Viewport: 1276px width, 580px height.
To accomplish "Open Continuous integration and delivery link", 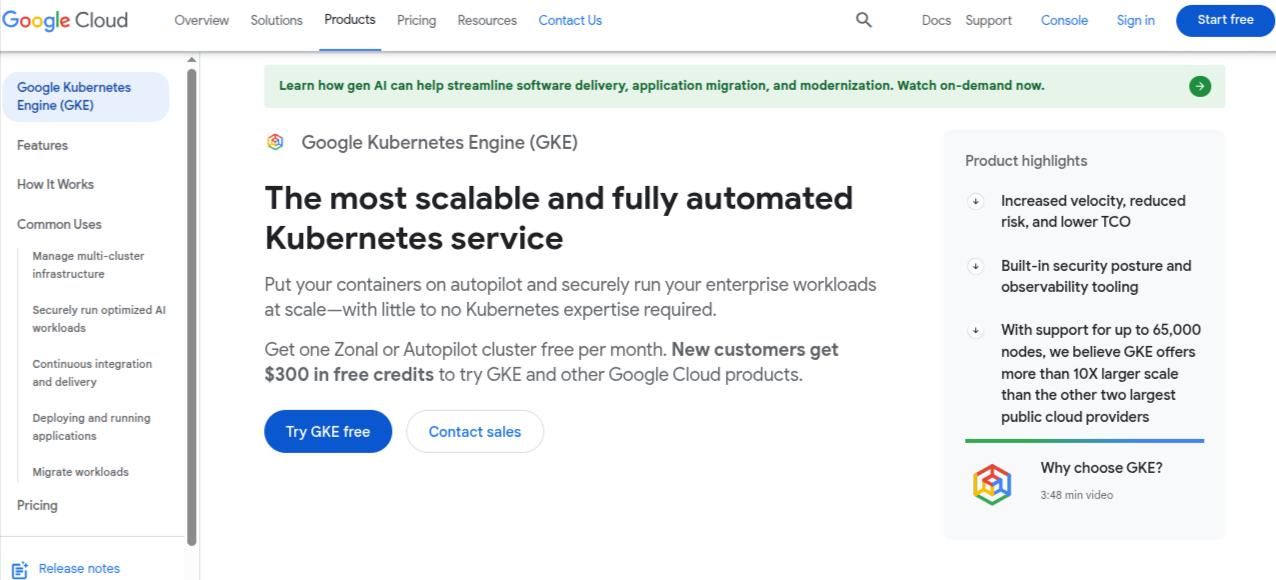I will click(x=92, y=373).
